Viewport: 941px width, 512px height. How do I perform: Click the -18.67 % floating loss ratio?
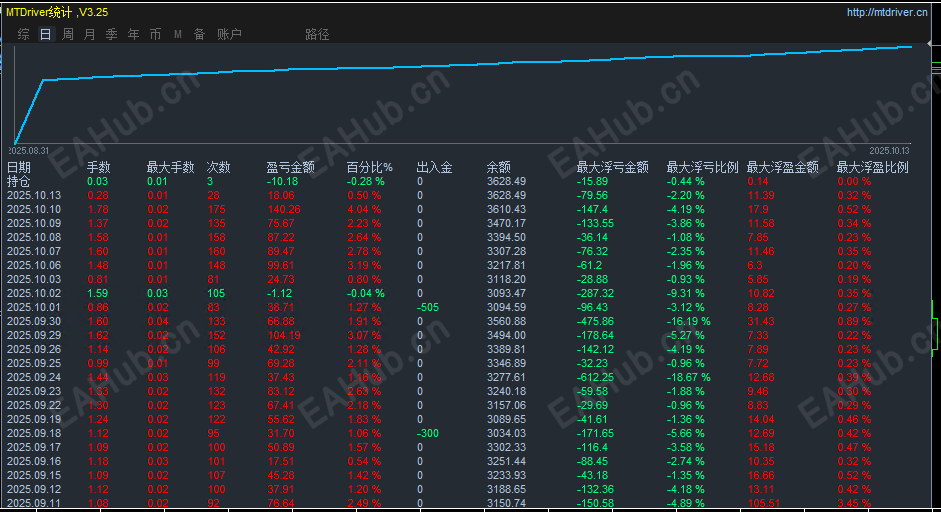pyautogui.click(x=688, y=378)
